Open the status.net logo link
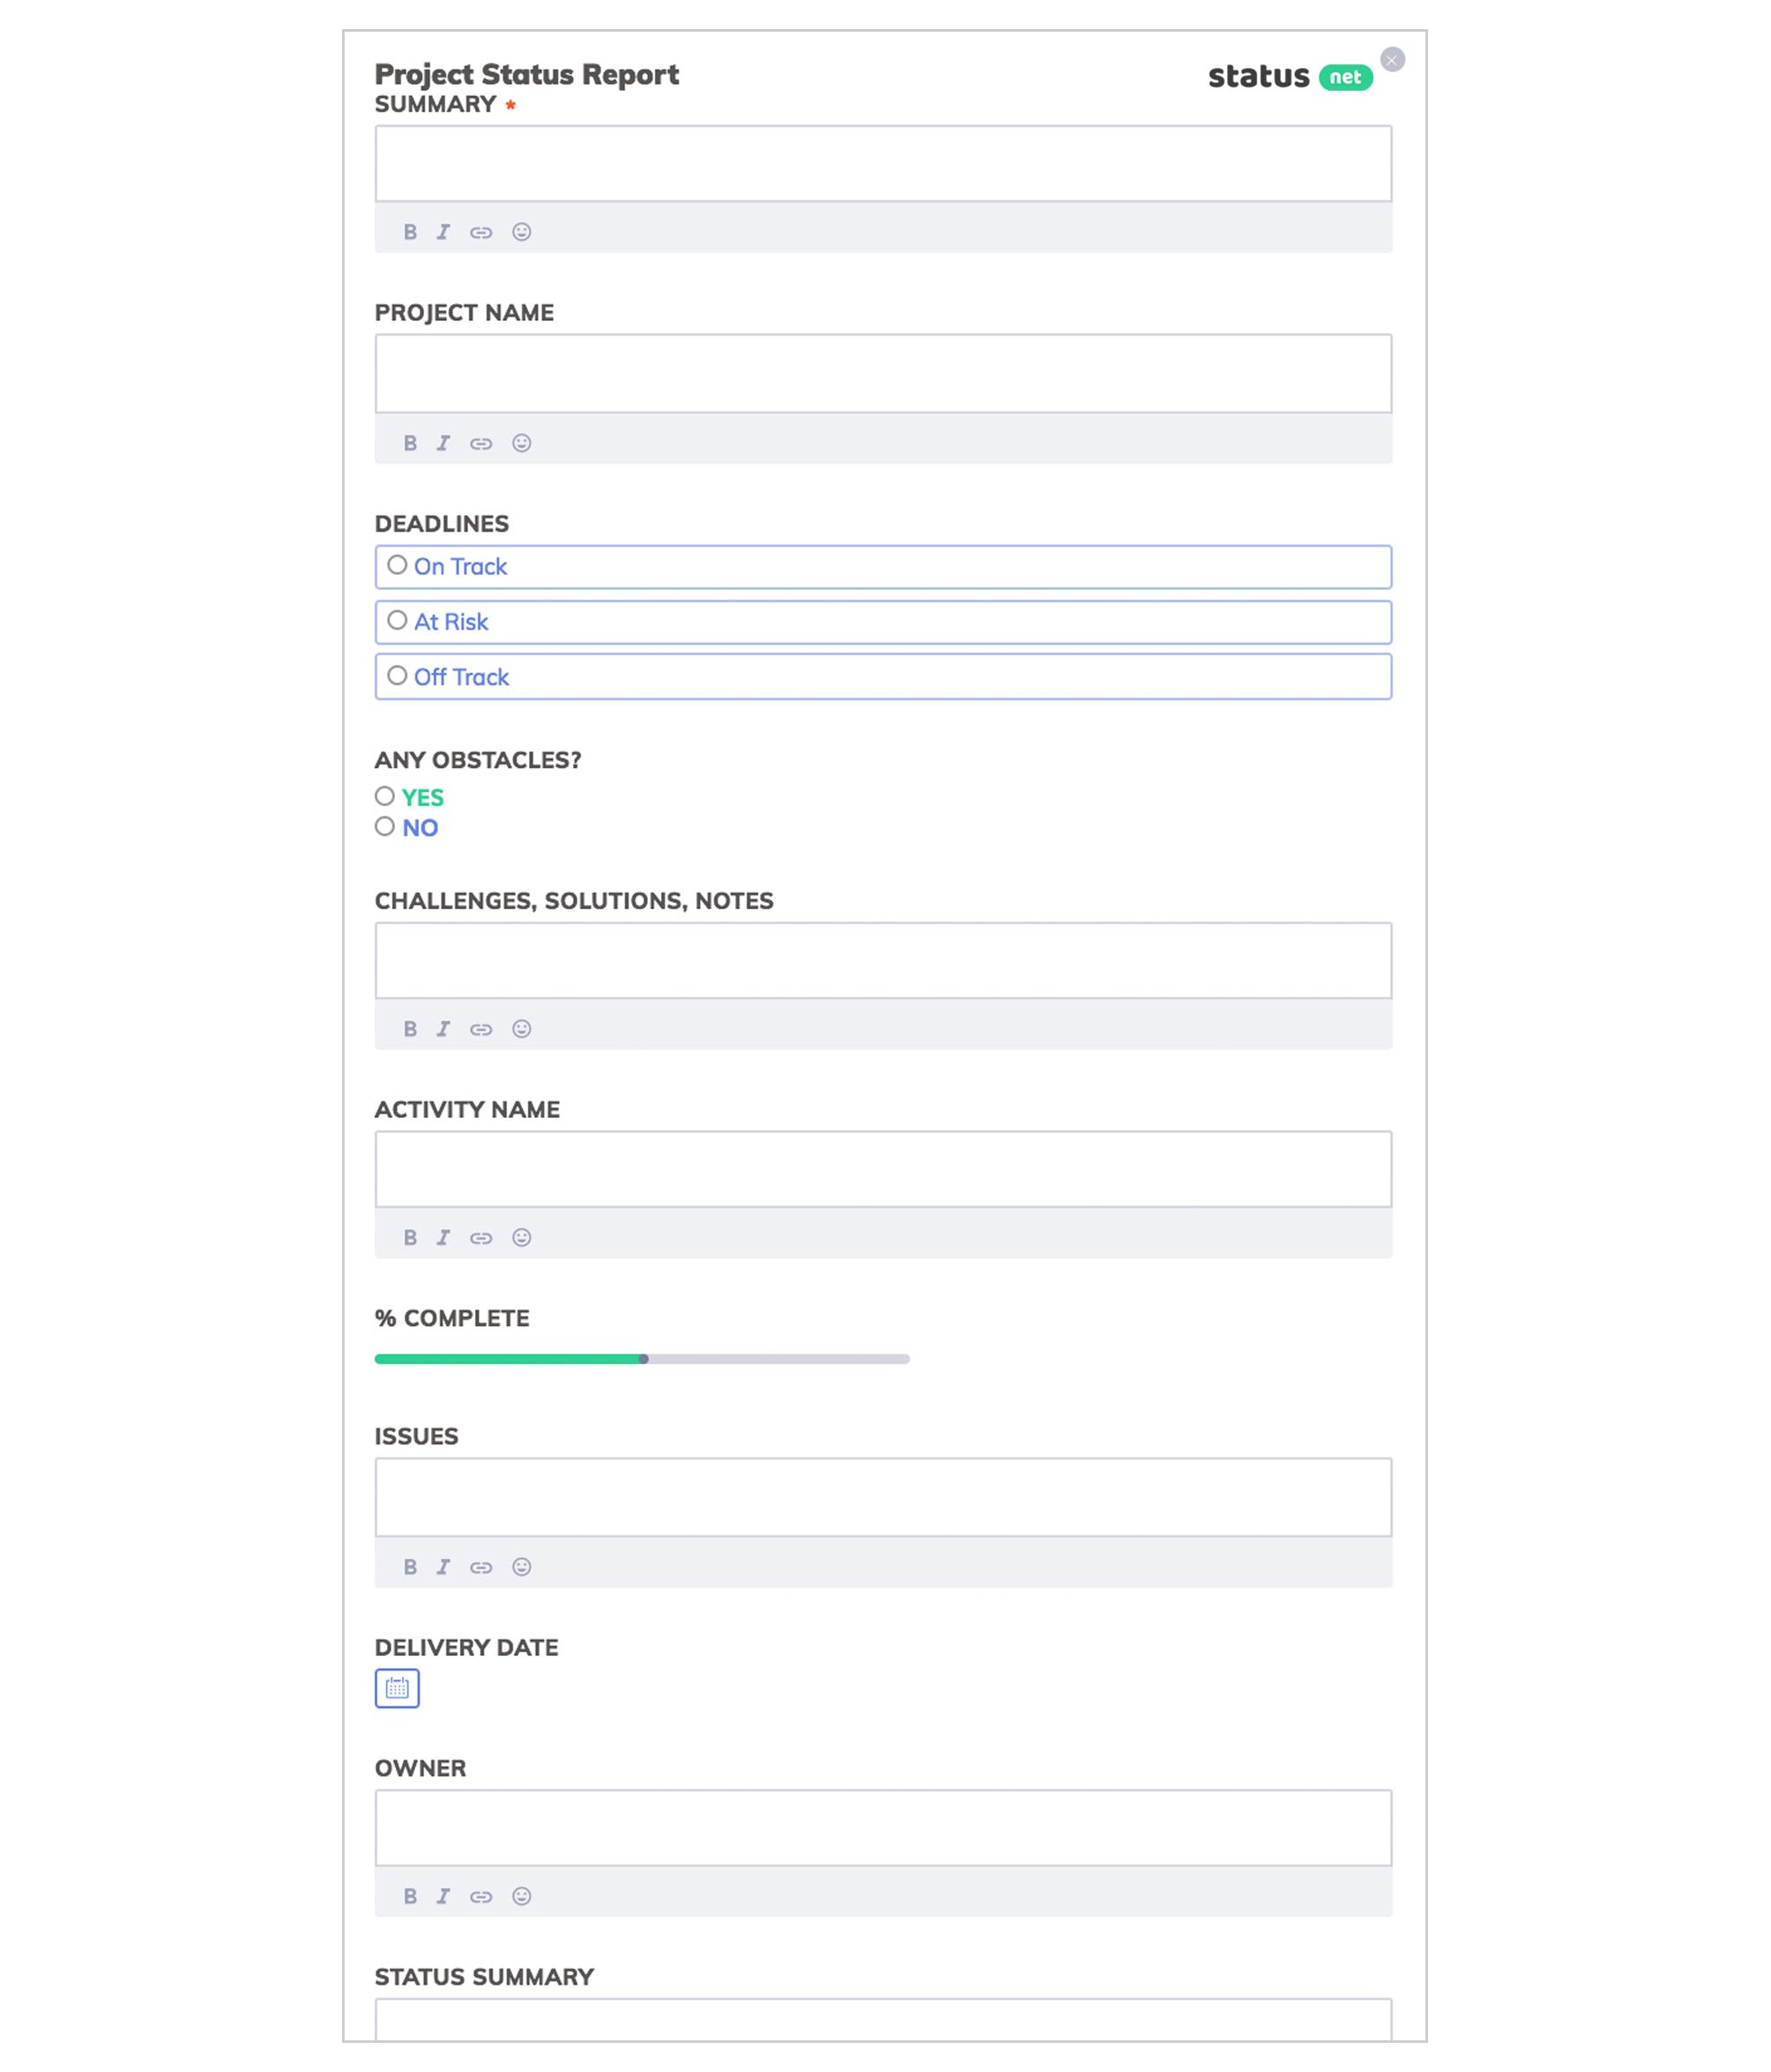1771x2072 pixels. coord(1289,77)
